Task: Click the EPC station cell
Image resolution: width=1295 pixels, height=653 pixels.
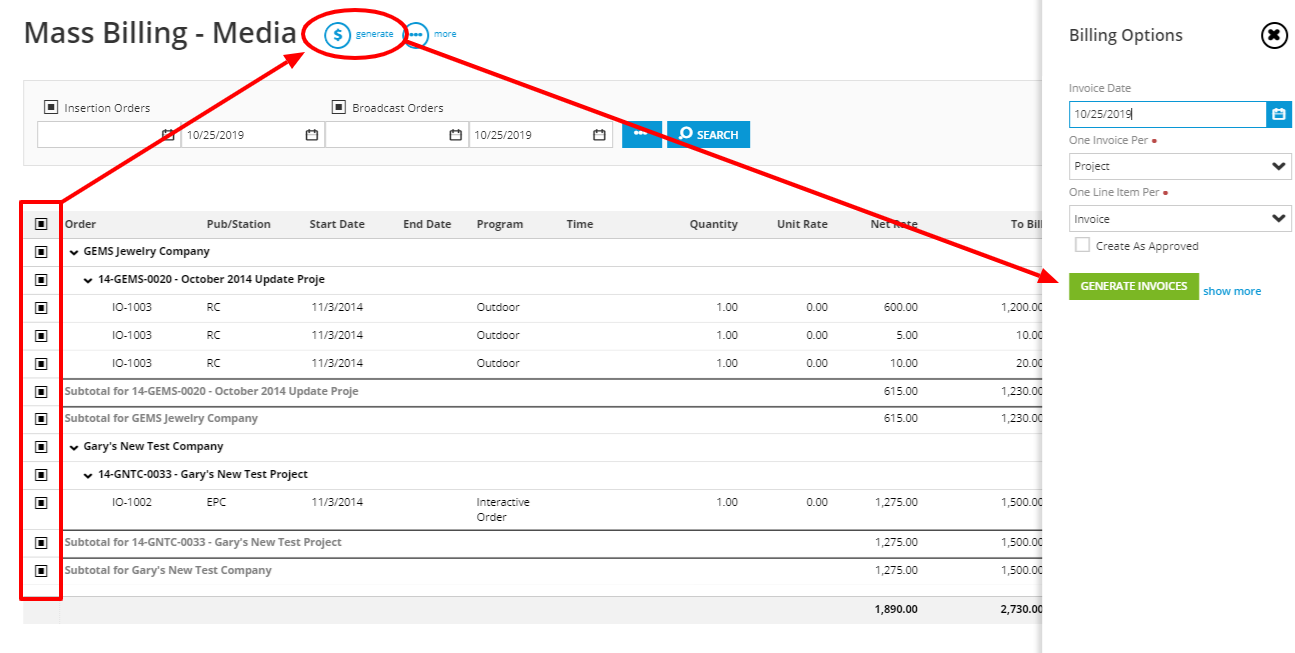Action: [216, 502]
